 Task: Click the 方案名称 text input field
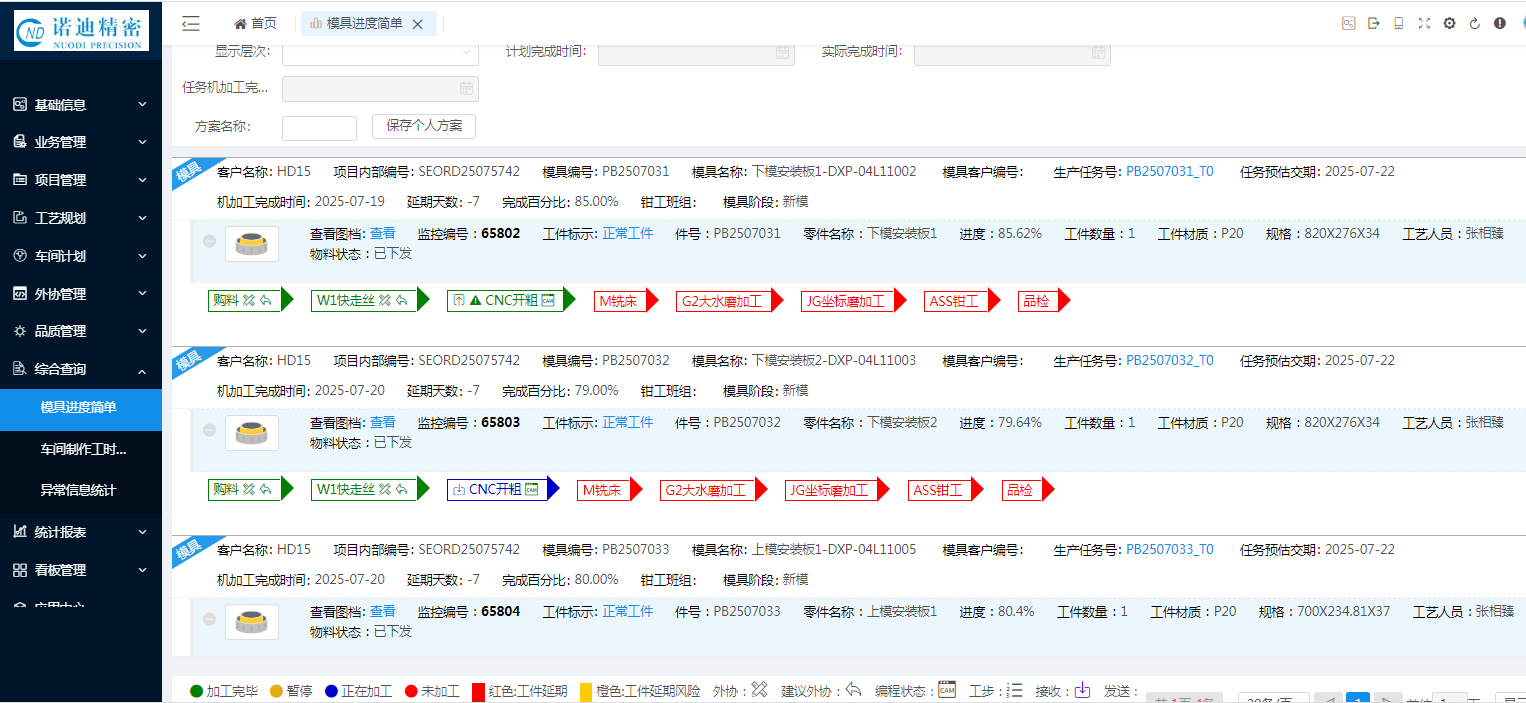point(319,128)
